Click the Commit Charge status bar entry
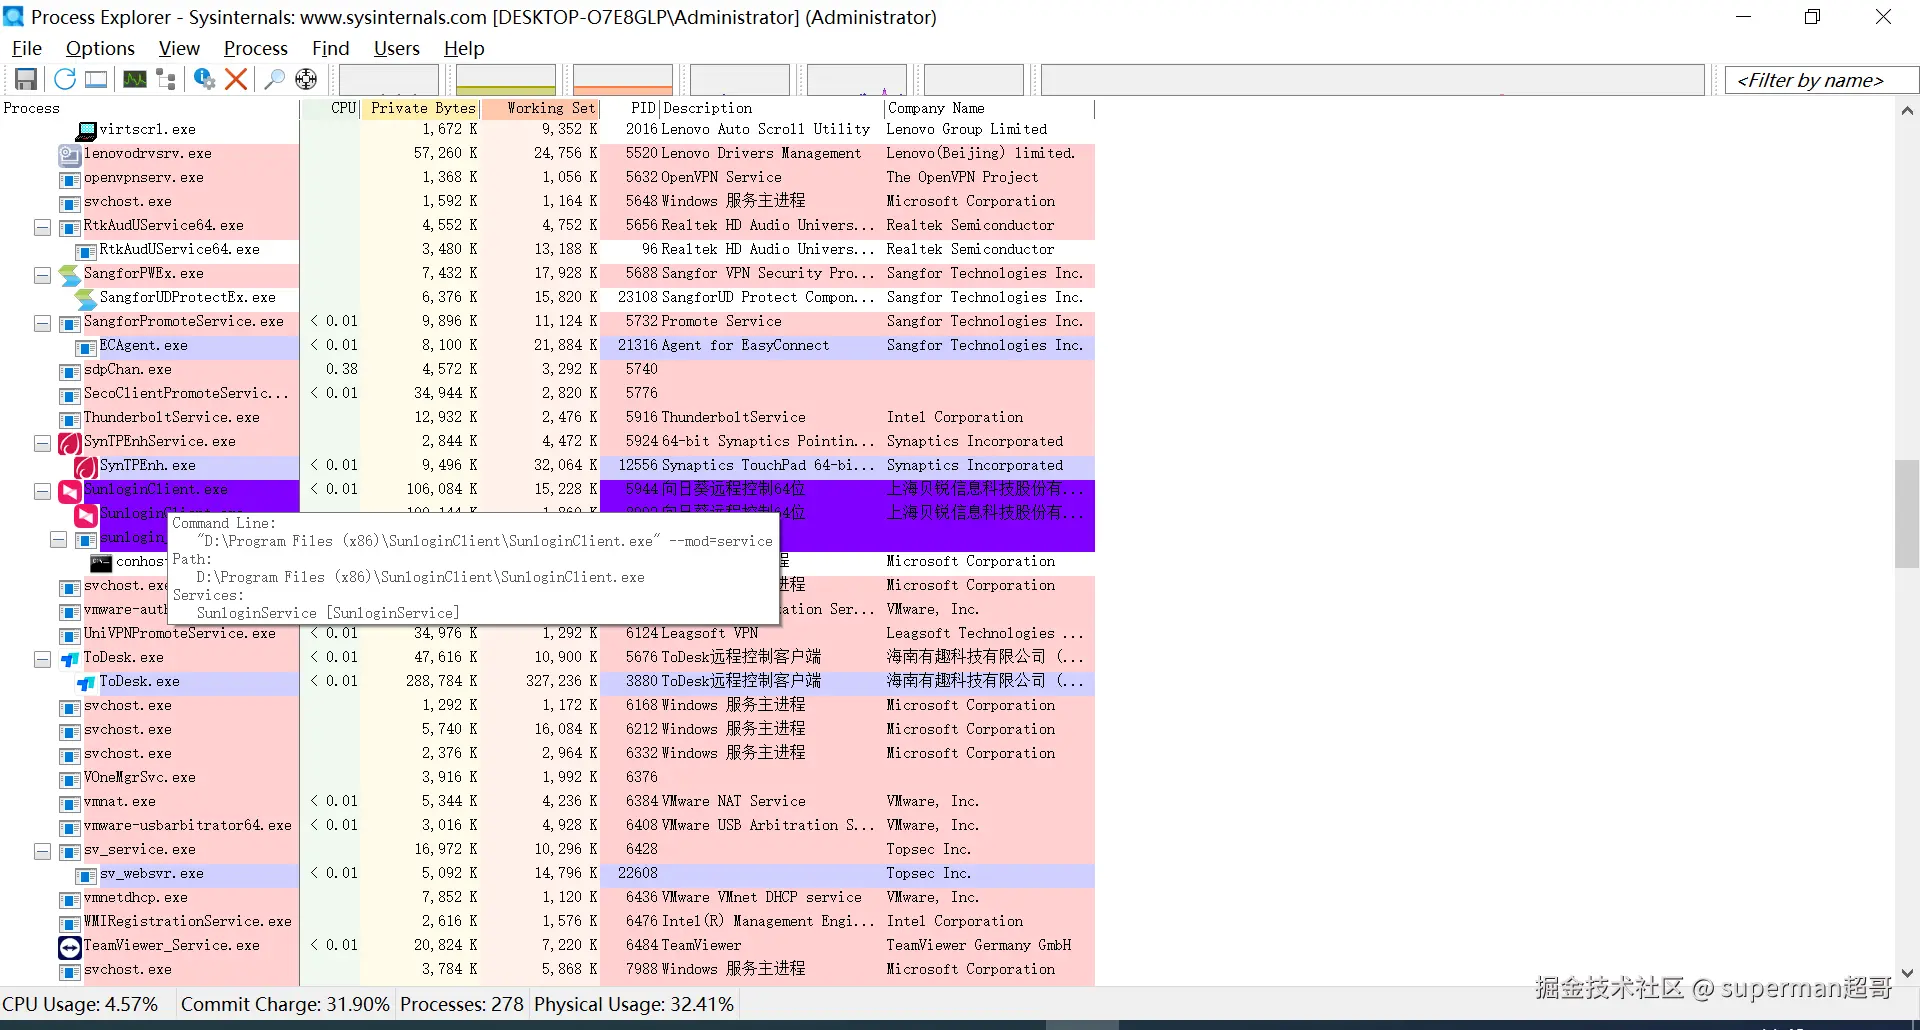1920x1030 pixels. coord(285,1004)
